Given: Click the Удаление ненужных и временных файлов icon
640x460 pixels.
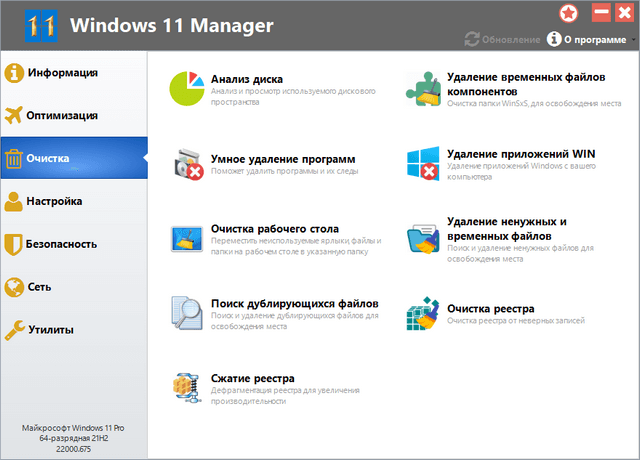Looking at the screenshot, I should 423,238.
